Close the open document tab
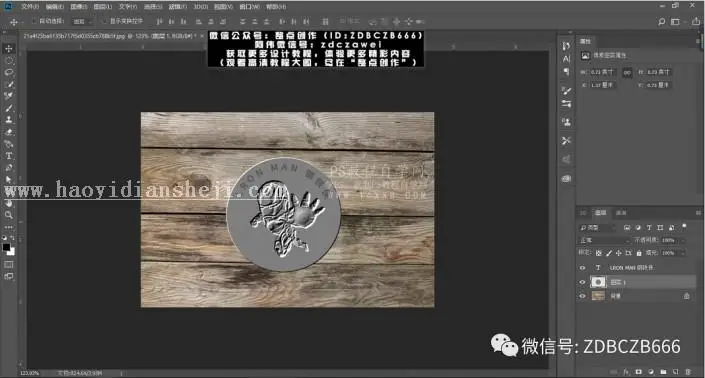705x378 pixels. tap(201, 36)
